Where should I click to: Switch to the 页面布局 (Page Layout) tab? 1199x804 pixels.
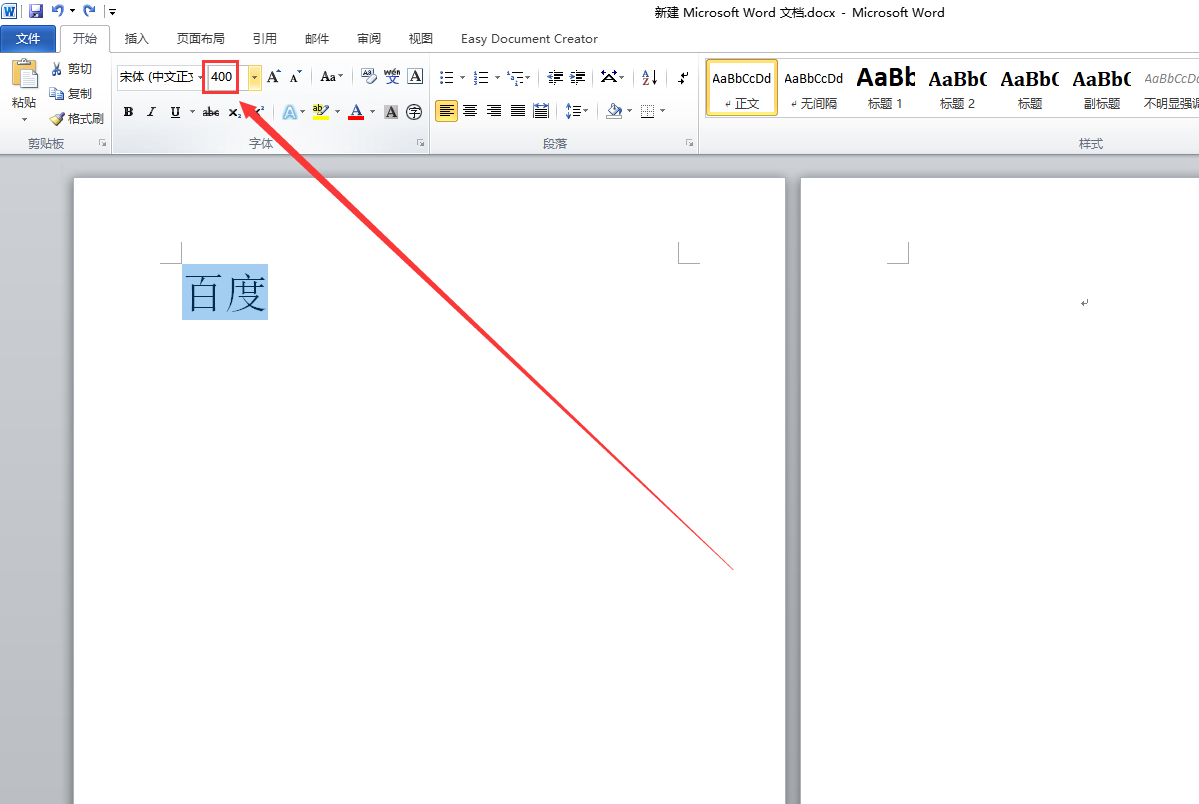(x=200, y=38)
